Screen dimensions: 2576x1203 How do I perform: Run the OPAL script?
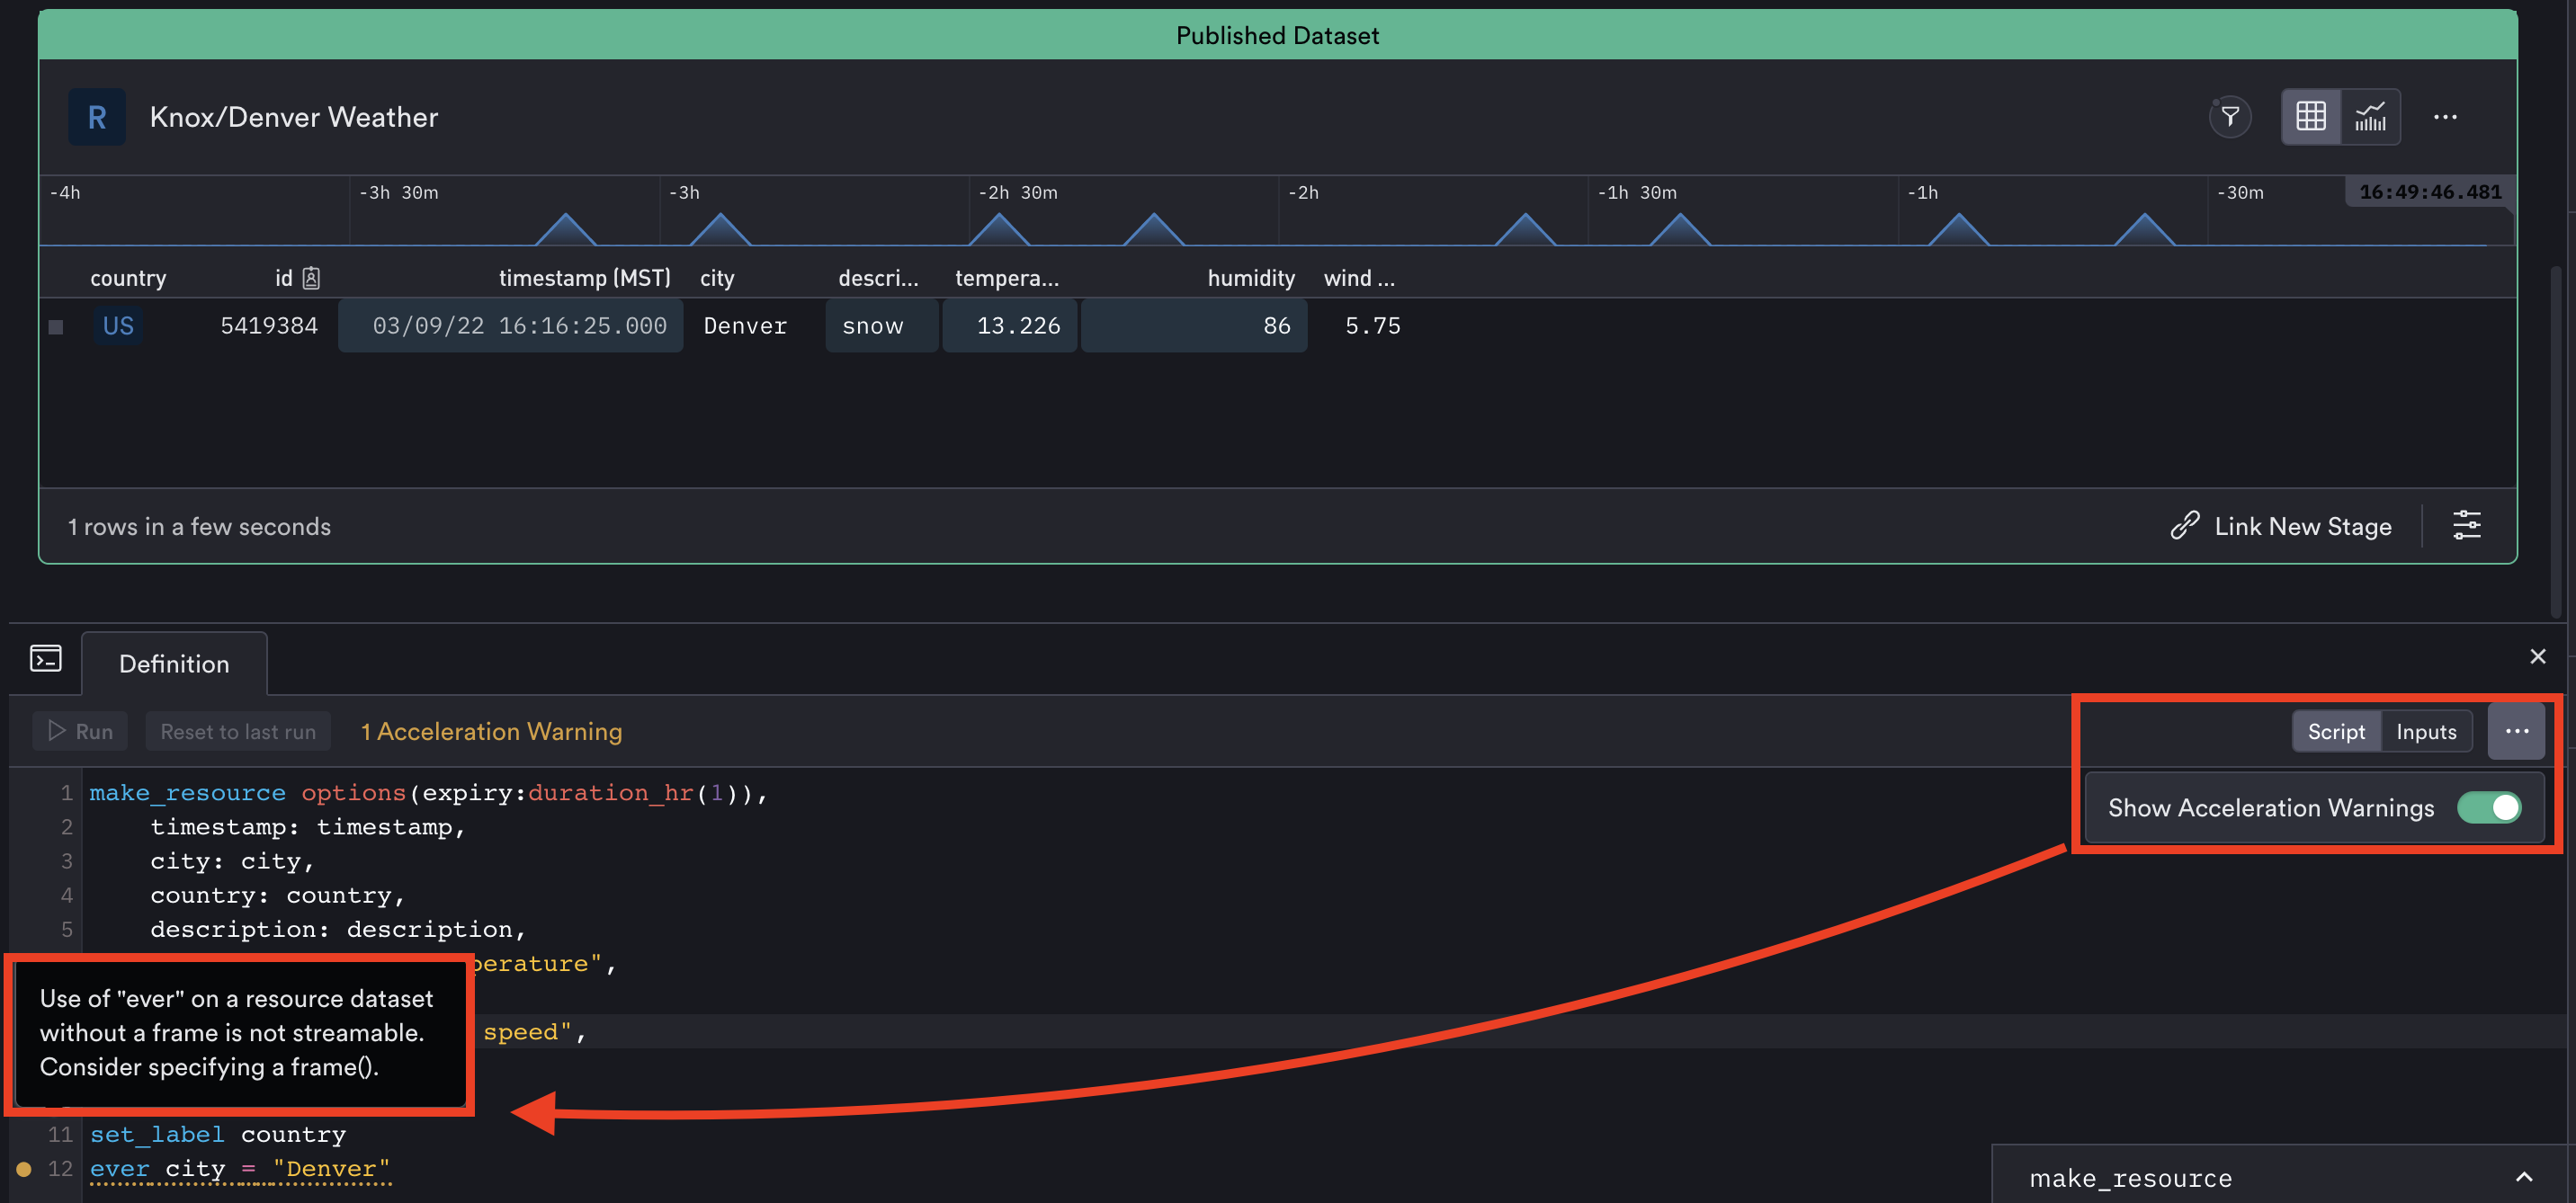80,732
